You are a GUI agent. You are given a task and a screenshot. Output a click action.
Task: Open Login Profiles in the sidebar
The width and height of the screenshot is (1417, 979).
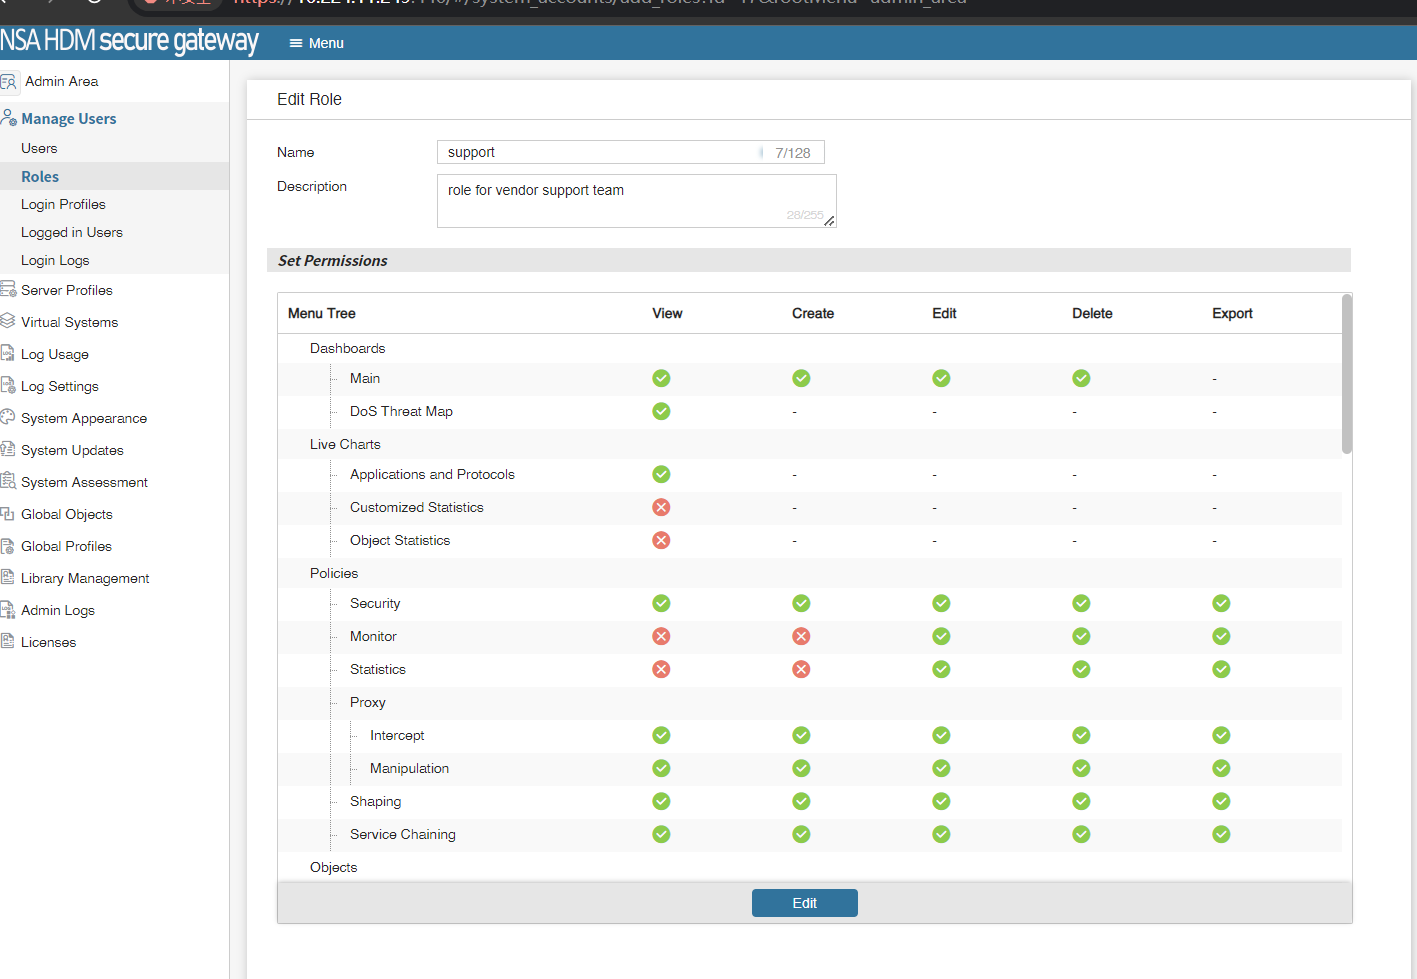click(63, 205)
